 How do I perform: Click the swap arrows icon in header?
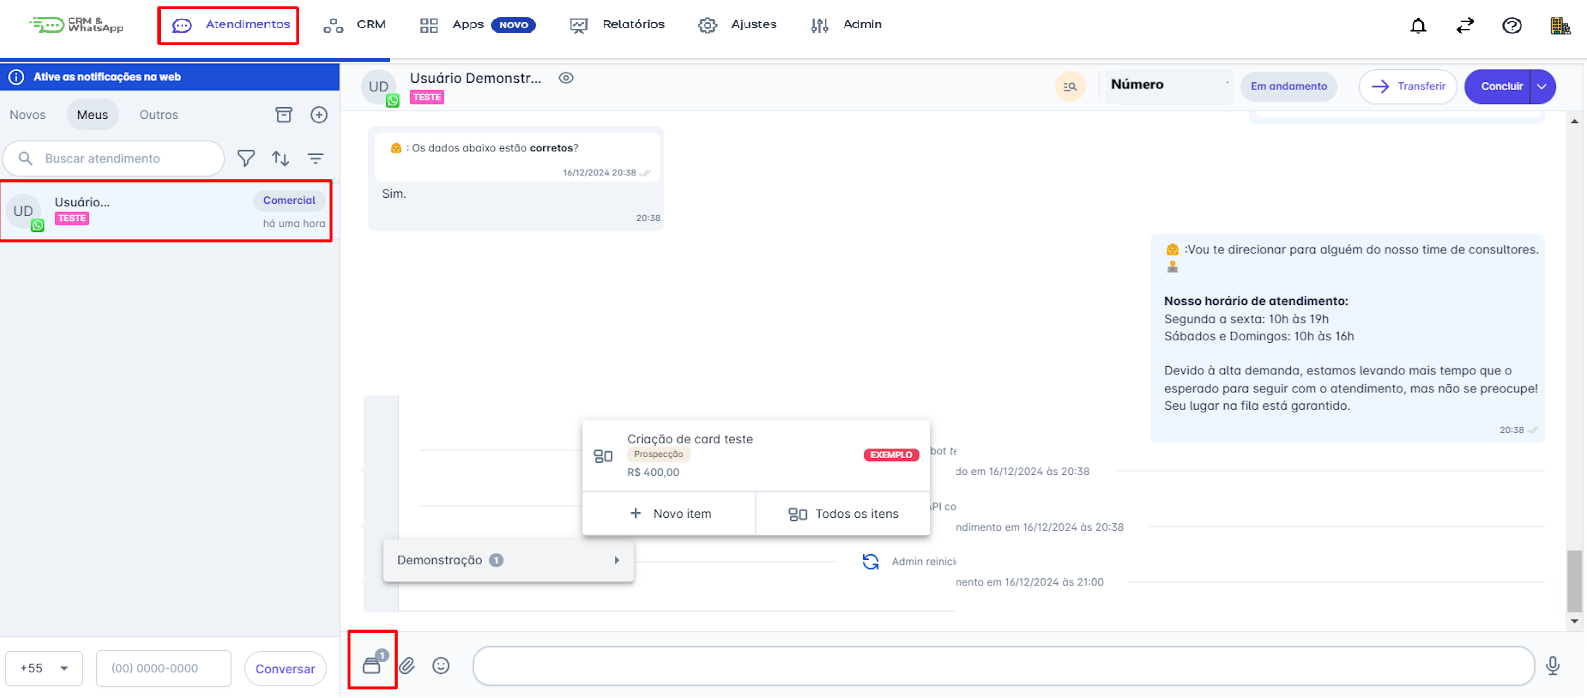[1465, 26]
